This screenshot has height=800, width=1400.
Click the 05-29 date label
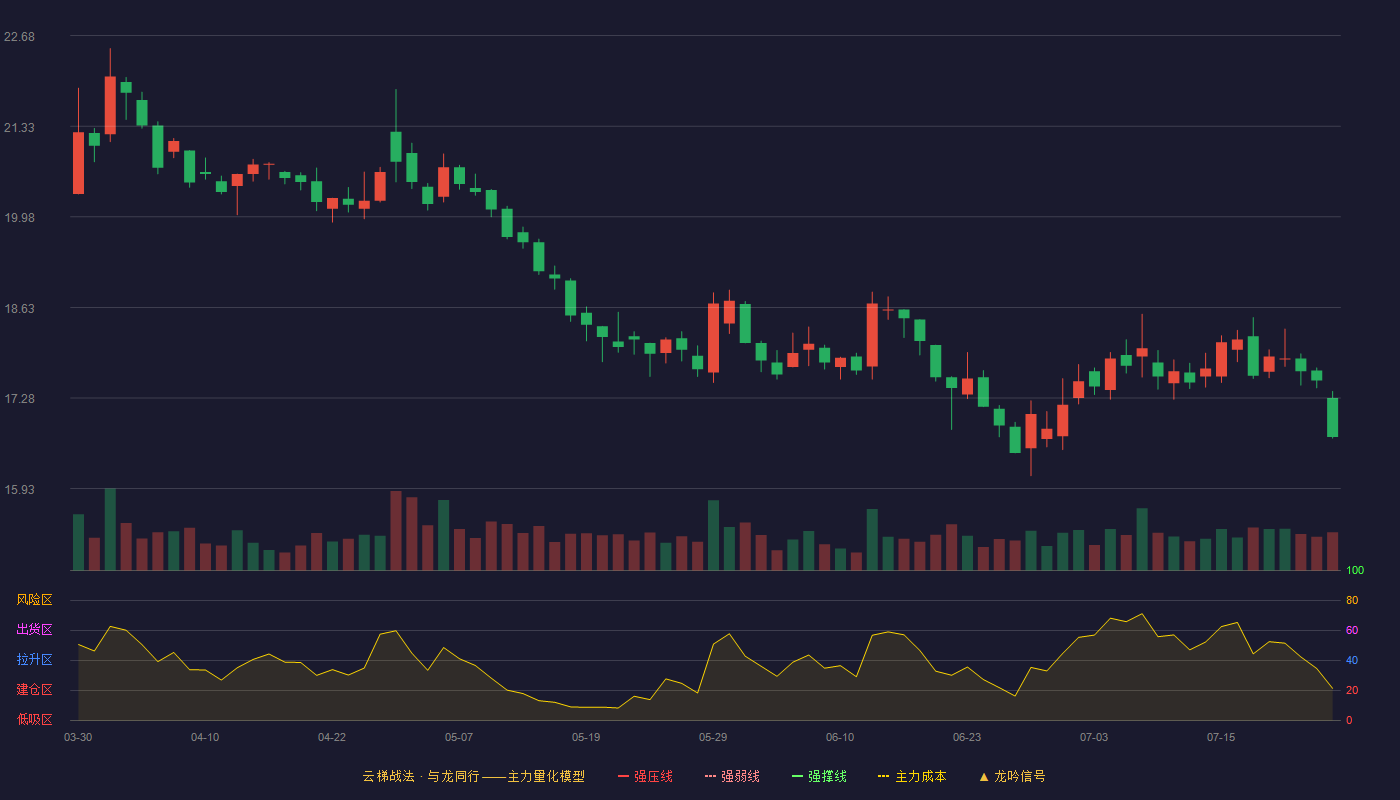[713, 737]
